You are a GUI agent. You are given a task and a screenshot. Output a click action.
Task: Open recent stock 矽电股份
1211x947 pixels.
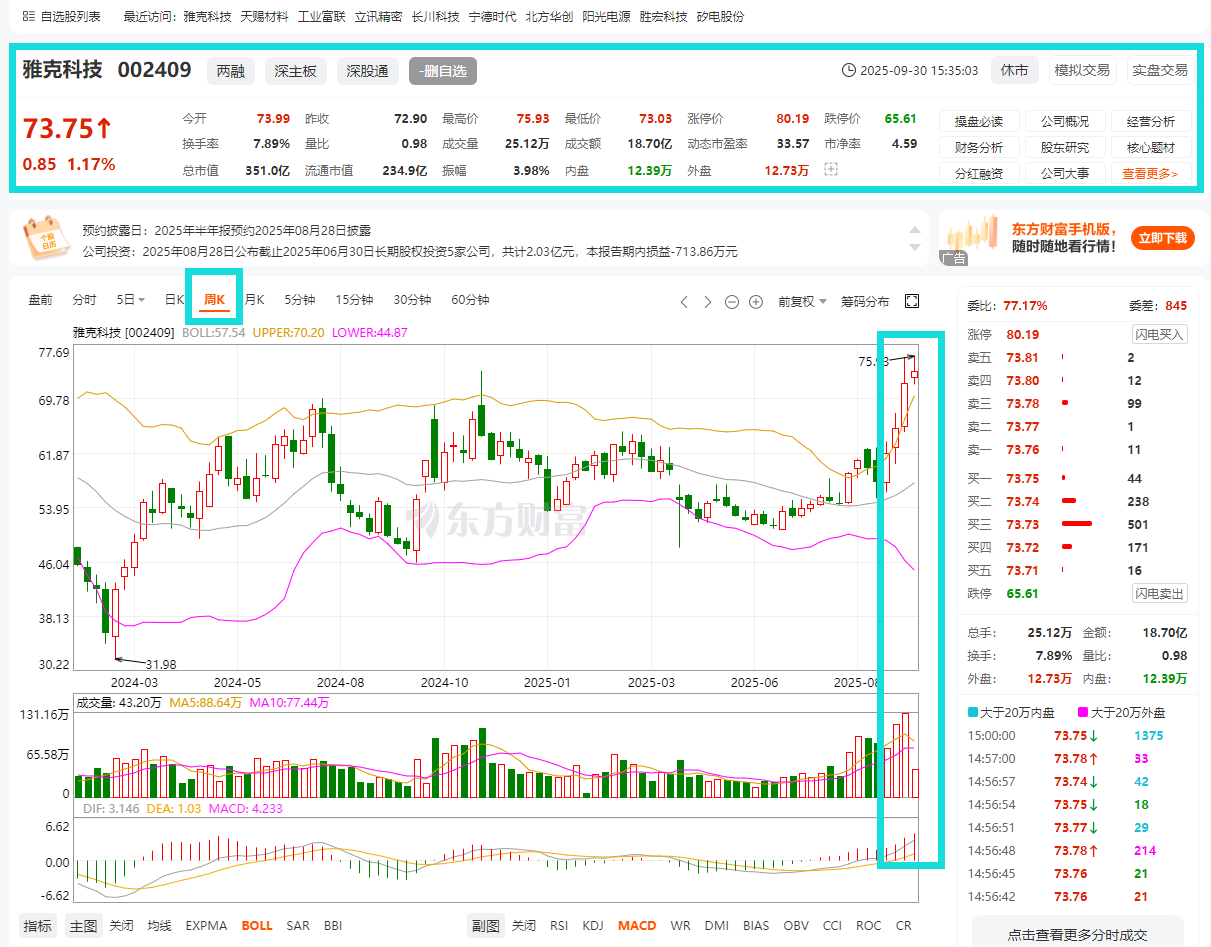click(720, 17)
